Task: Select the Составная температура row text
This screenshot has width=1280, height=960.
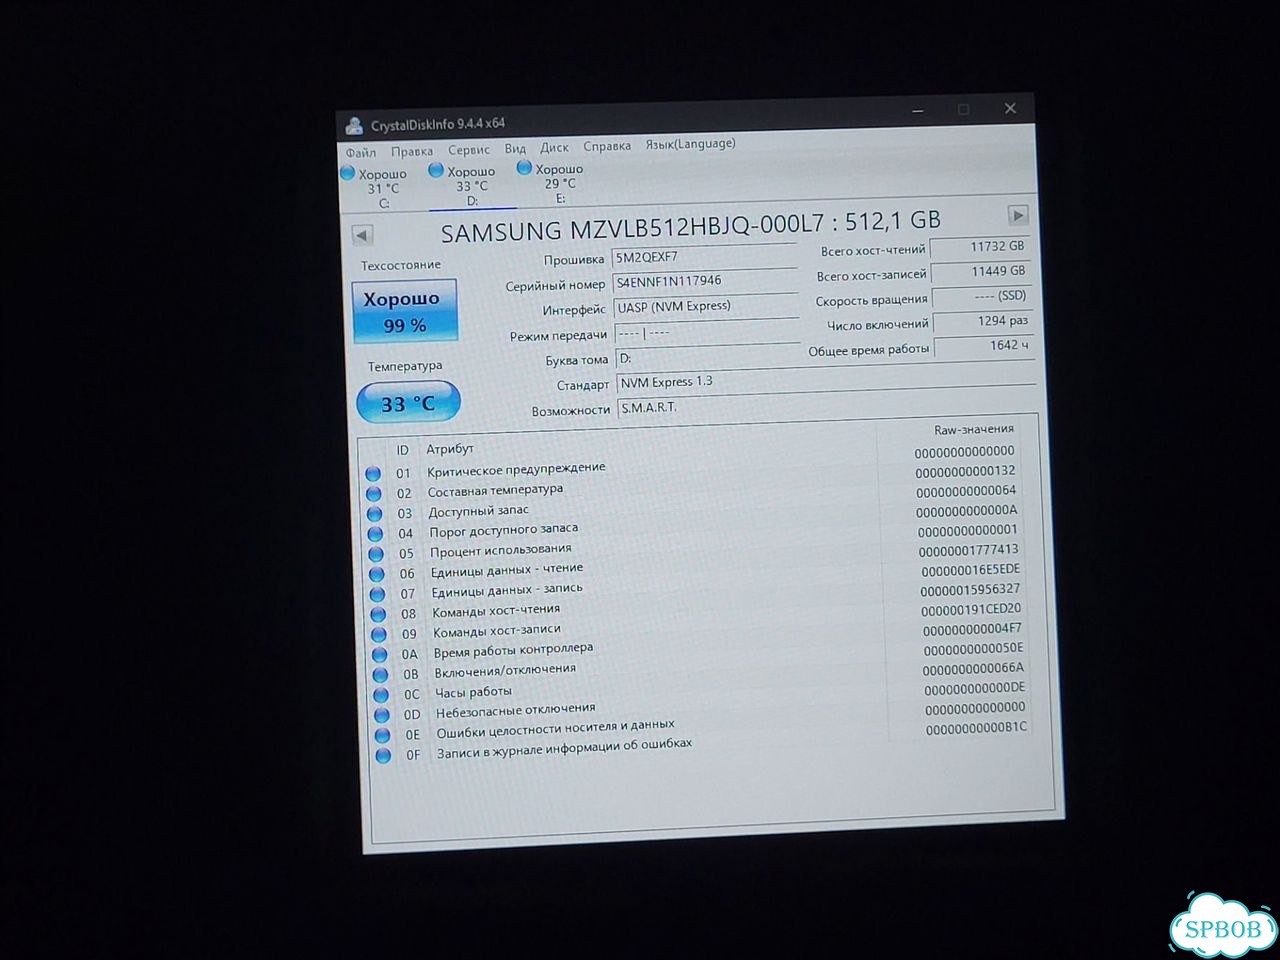Action: 495,490
